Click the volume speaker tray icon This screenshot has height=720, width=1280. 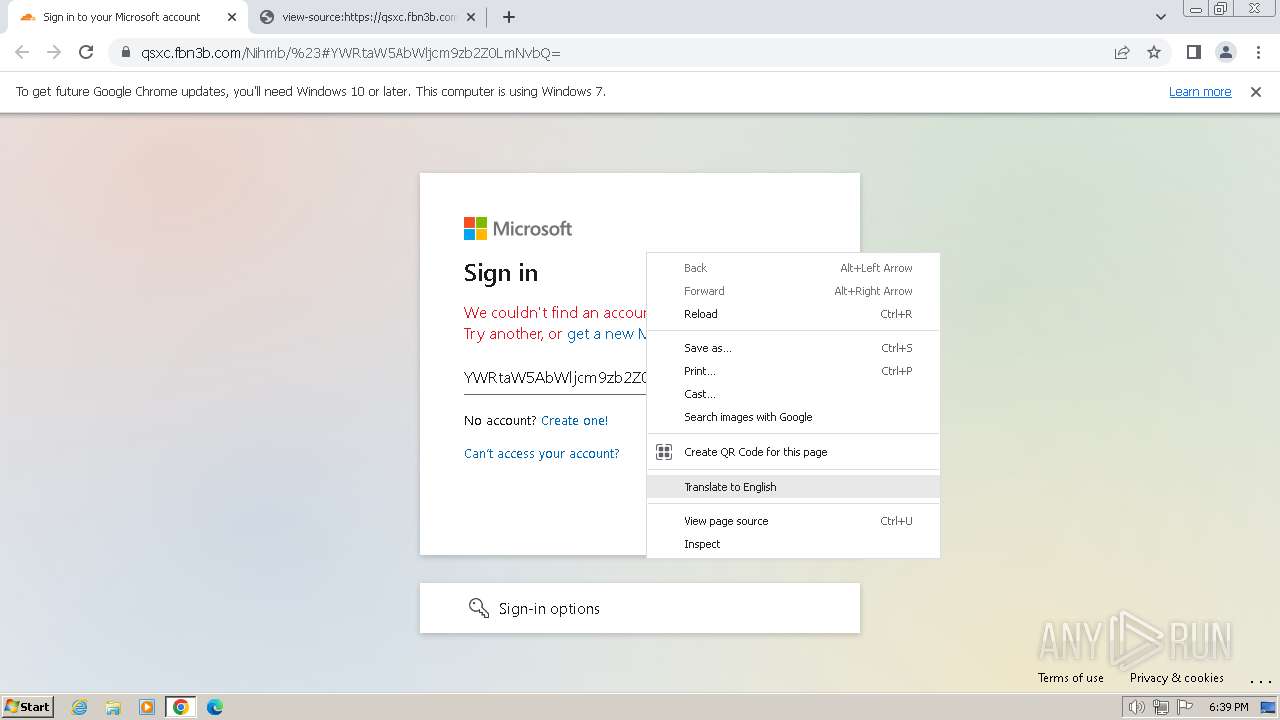1136,707
